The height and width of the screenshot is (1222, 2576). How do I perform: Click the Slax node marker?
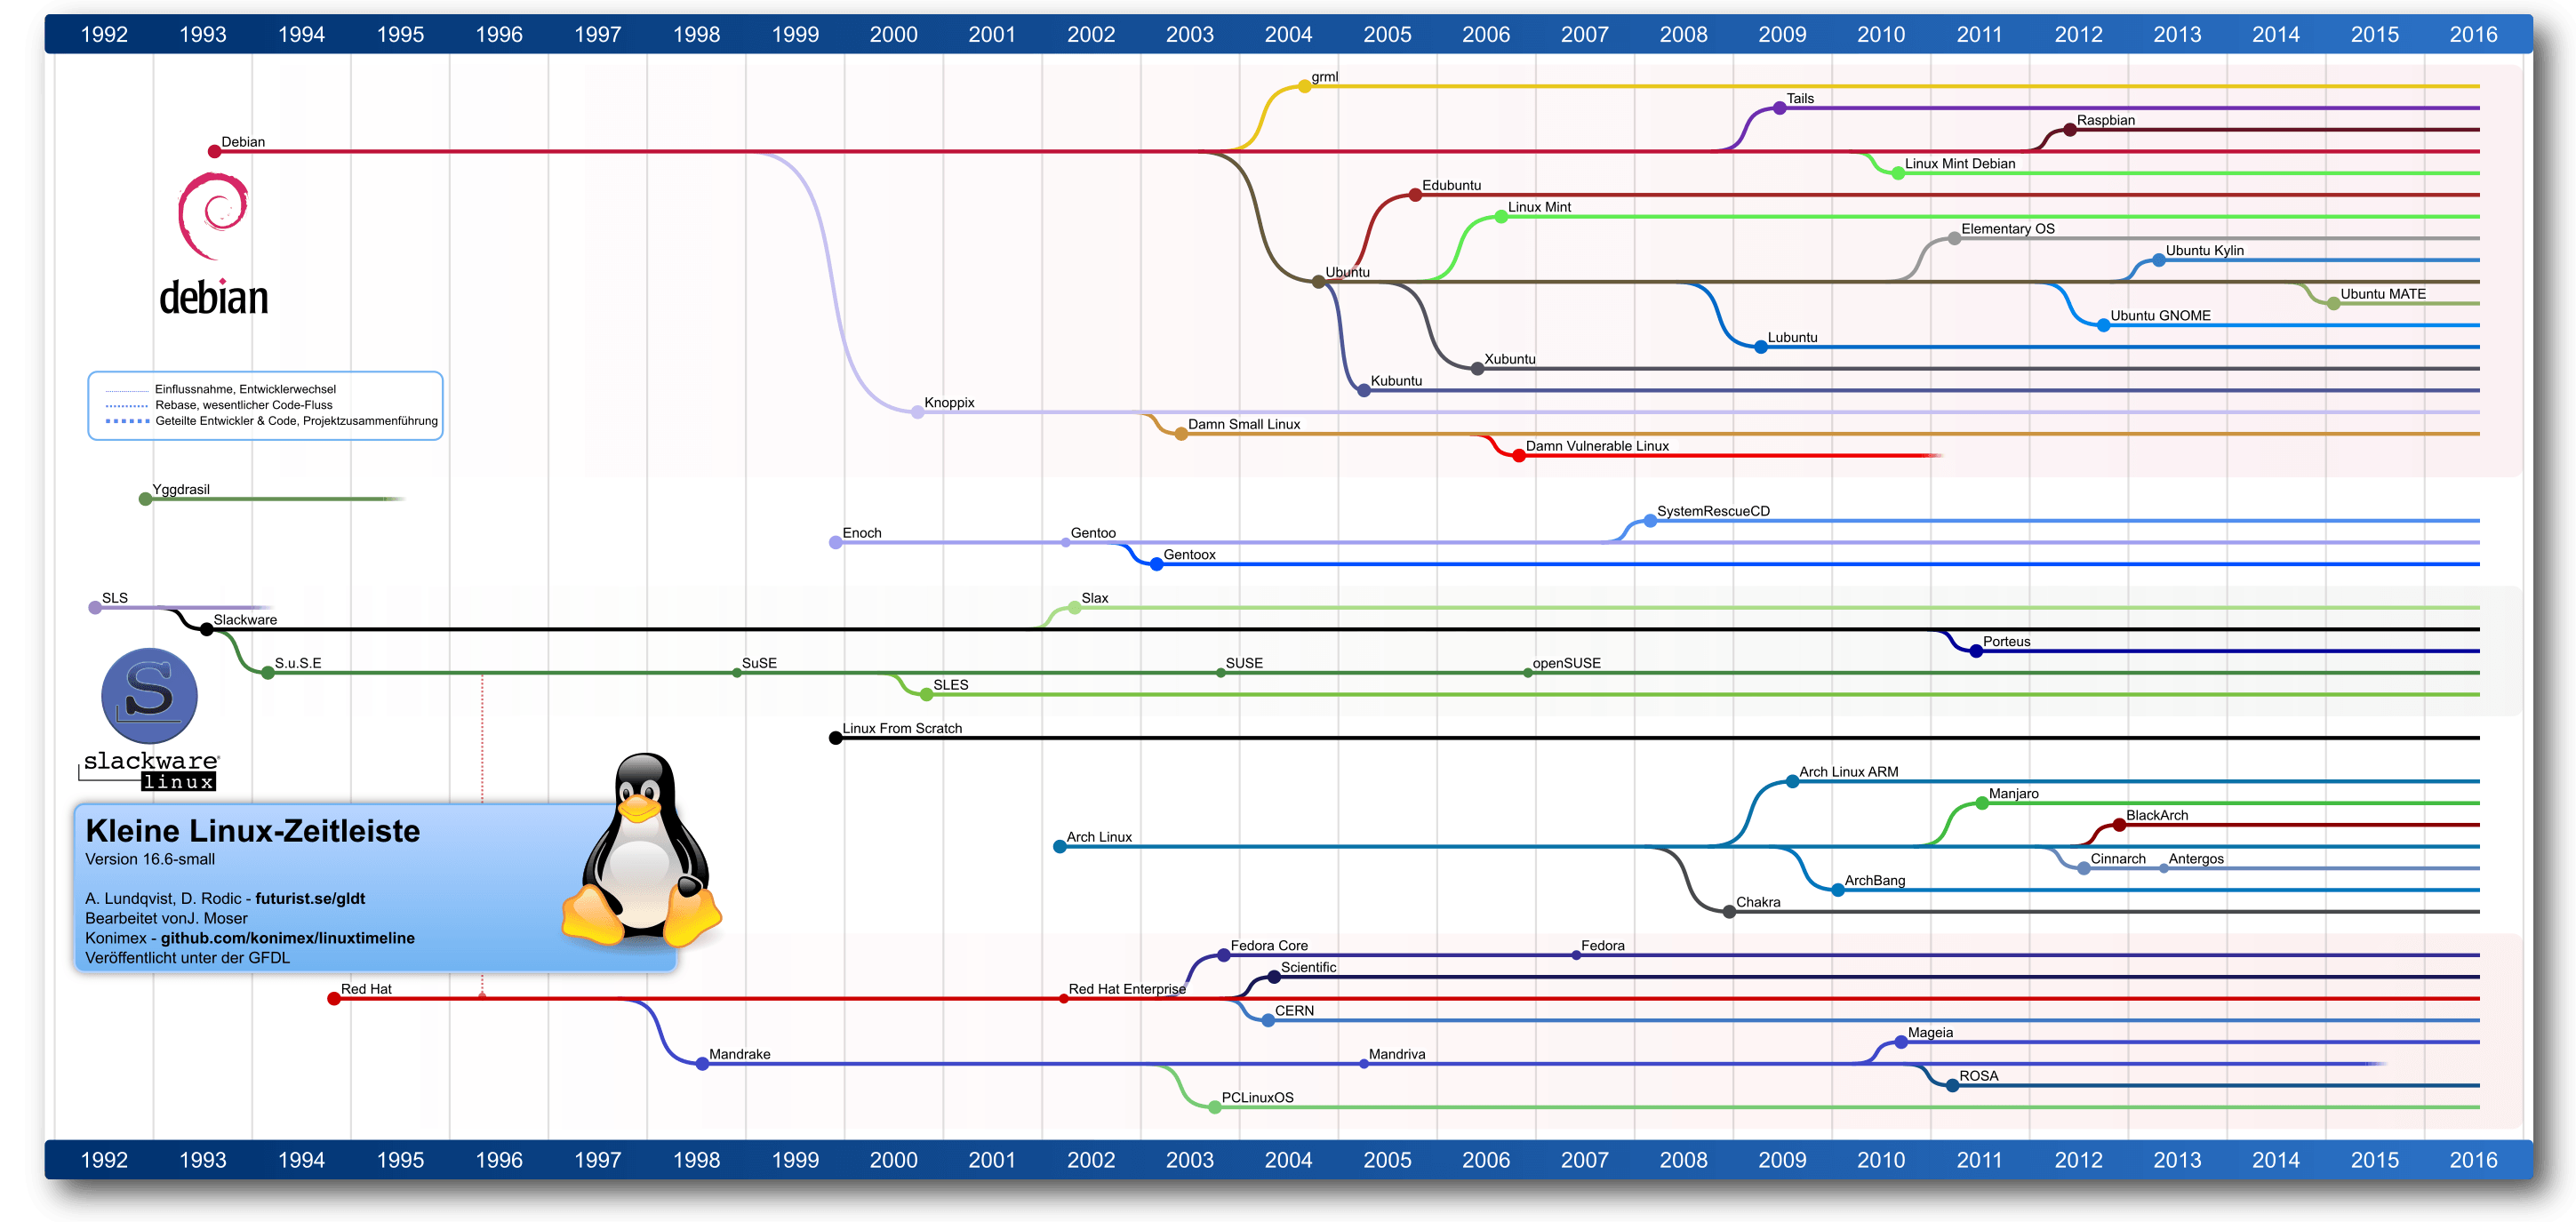[1074, 608]
